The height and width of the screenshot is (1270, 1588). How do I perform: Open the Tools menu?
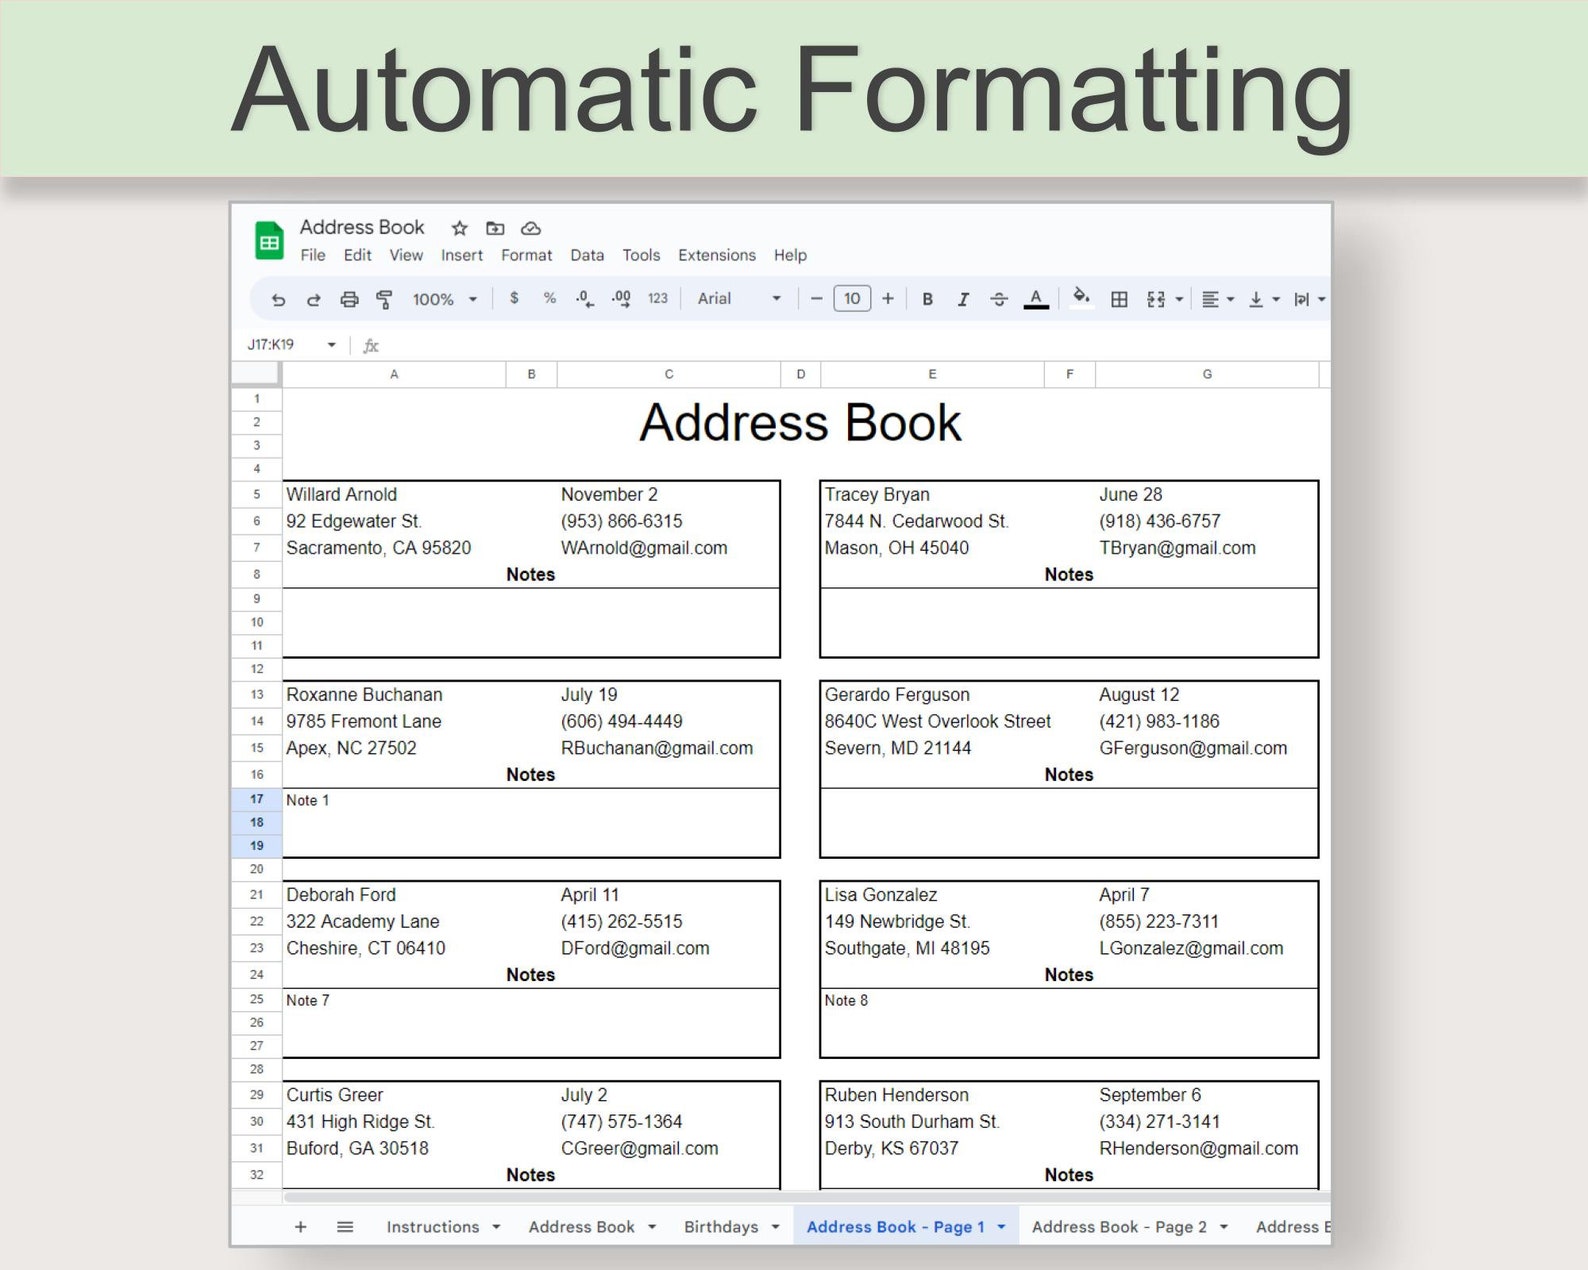point(641,255)
